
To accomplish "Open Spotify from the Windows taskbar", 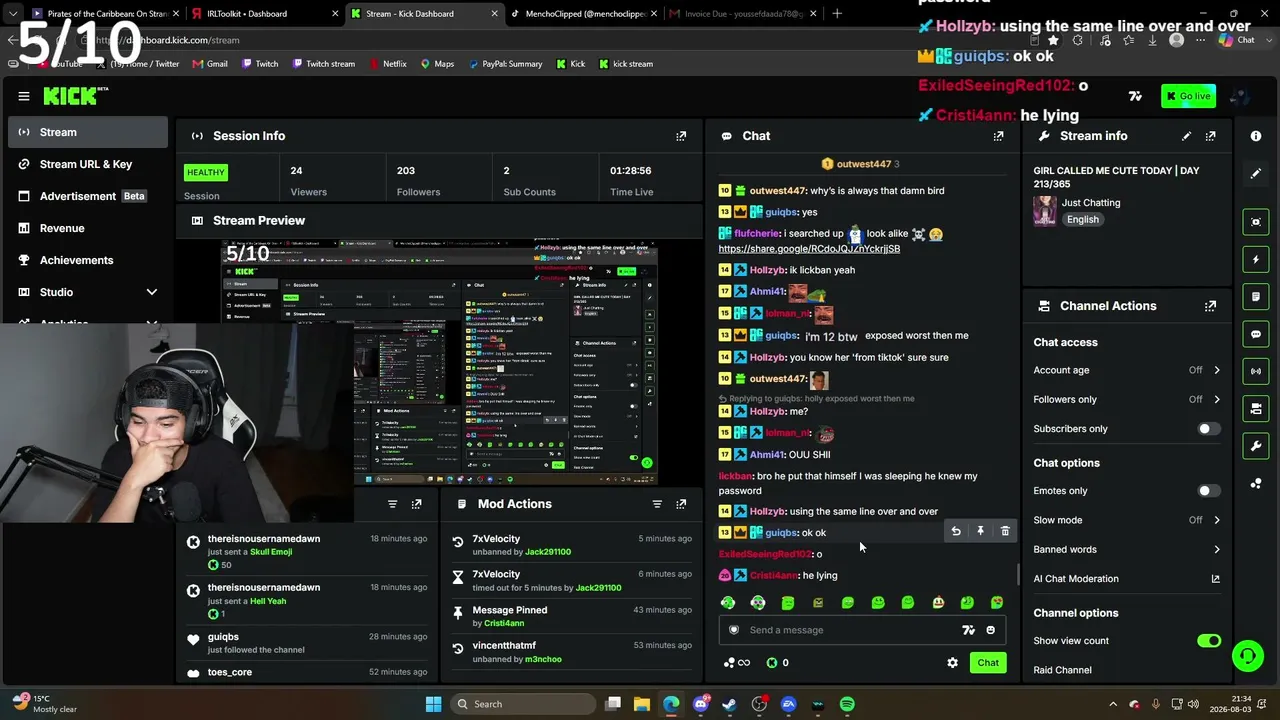I will pyautogui.click(x=847, y=704).
